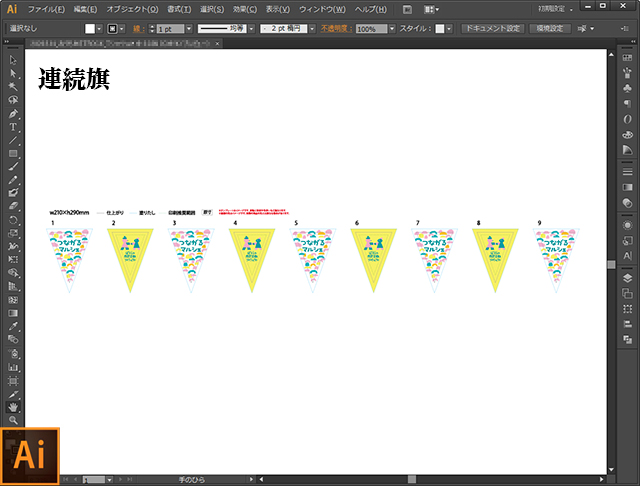Click the fill color swatch in control bar
Viewport: 640px width, 486px height.
pos(89,30)
